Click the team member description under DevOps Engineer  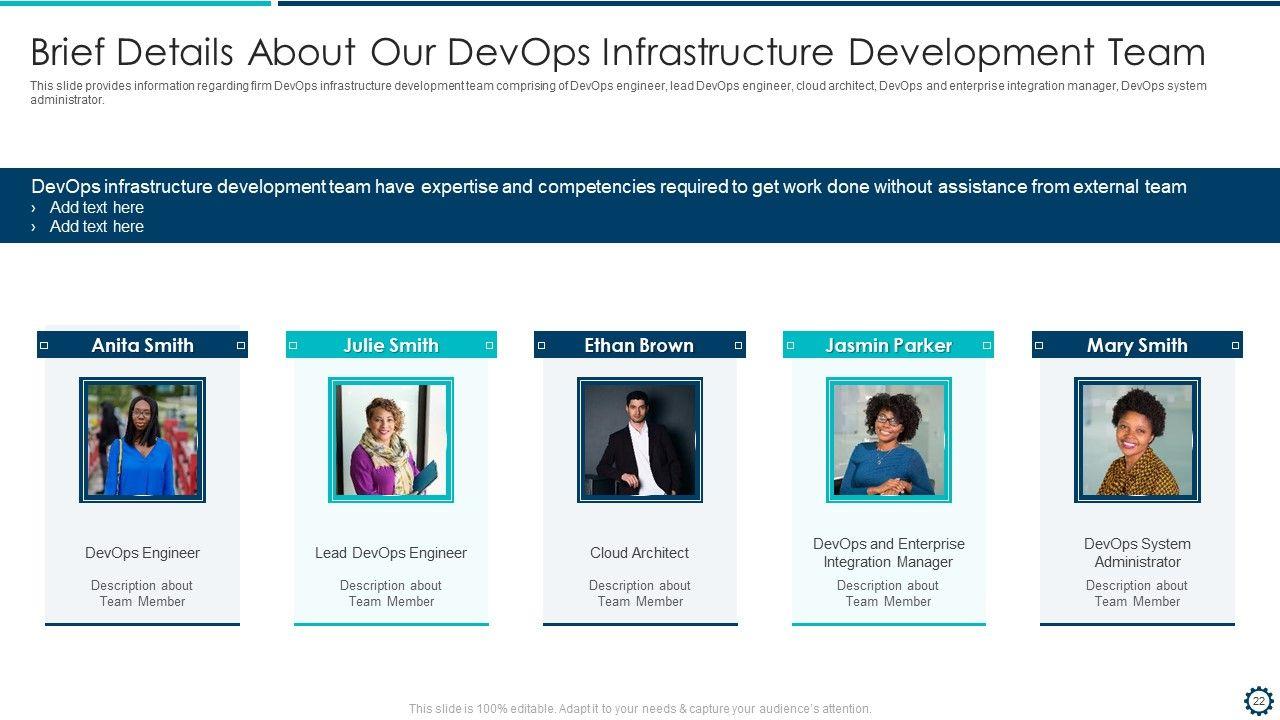pos(142,594)
